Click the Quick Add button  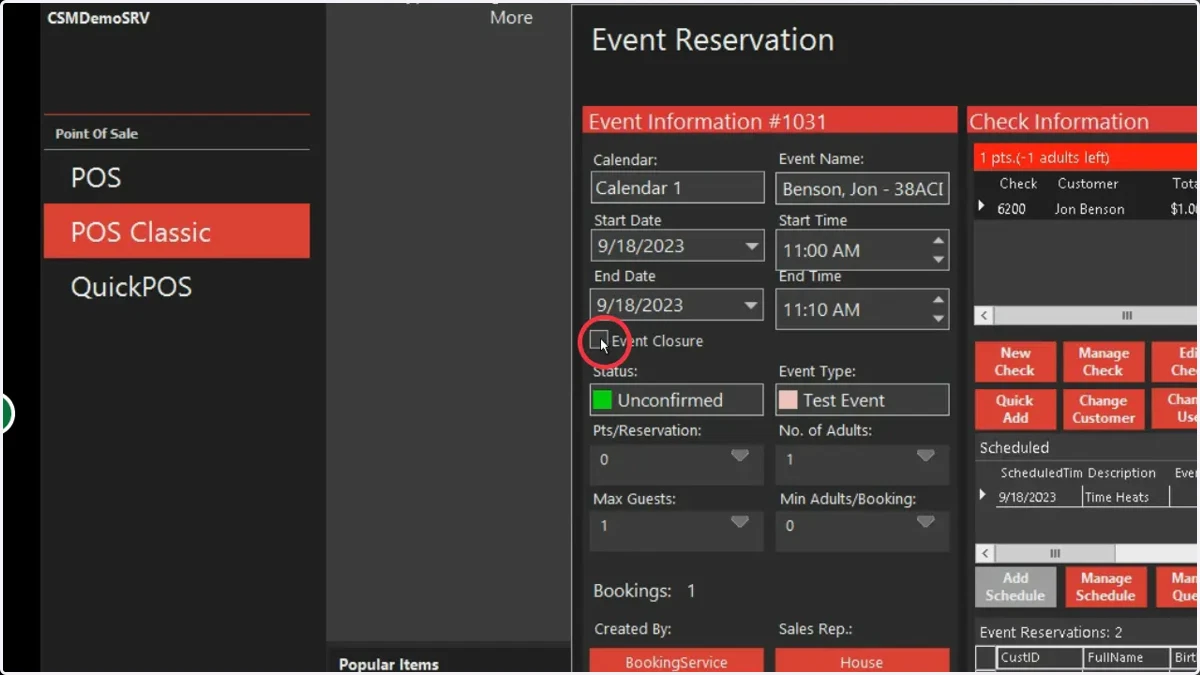click(x=1015, y=409)
